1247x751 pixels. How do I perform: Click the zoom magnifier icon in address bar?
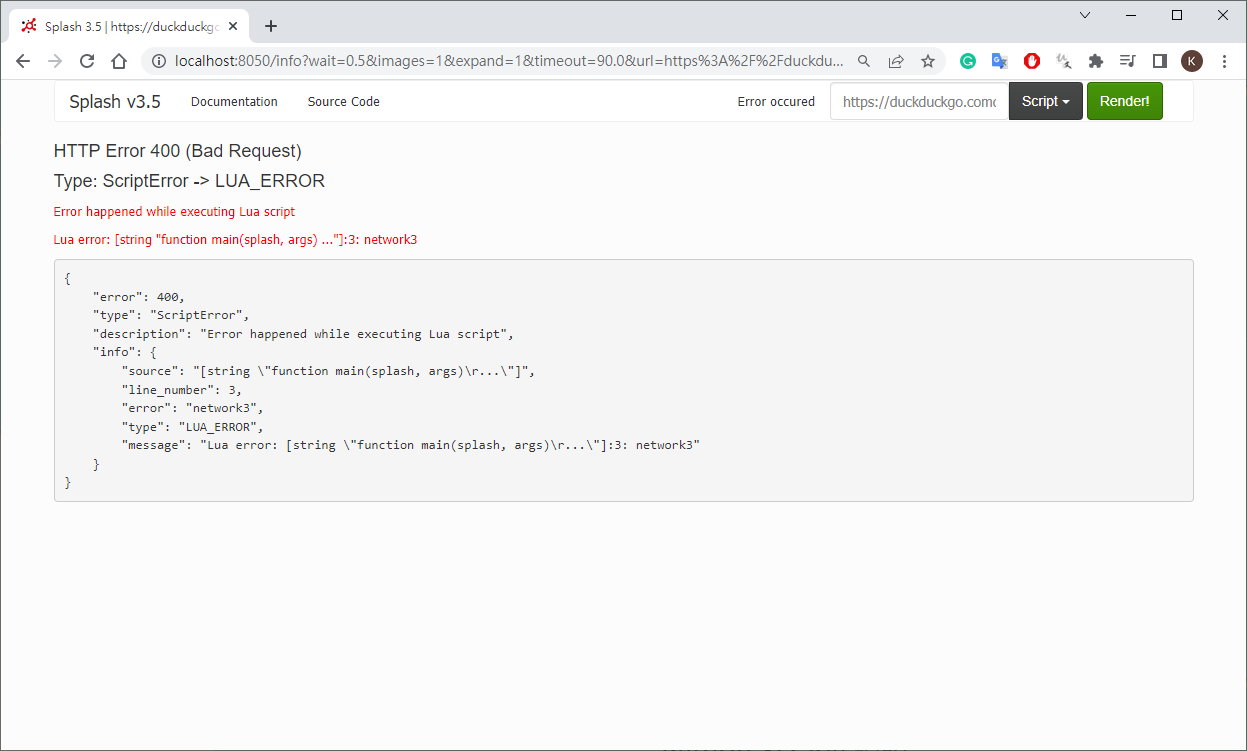864,61
